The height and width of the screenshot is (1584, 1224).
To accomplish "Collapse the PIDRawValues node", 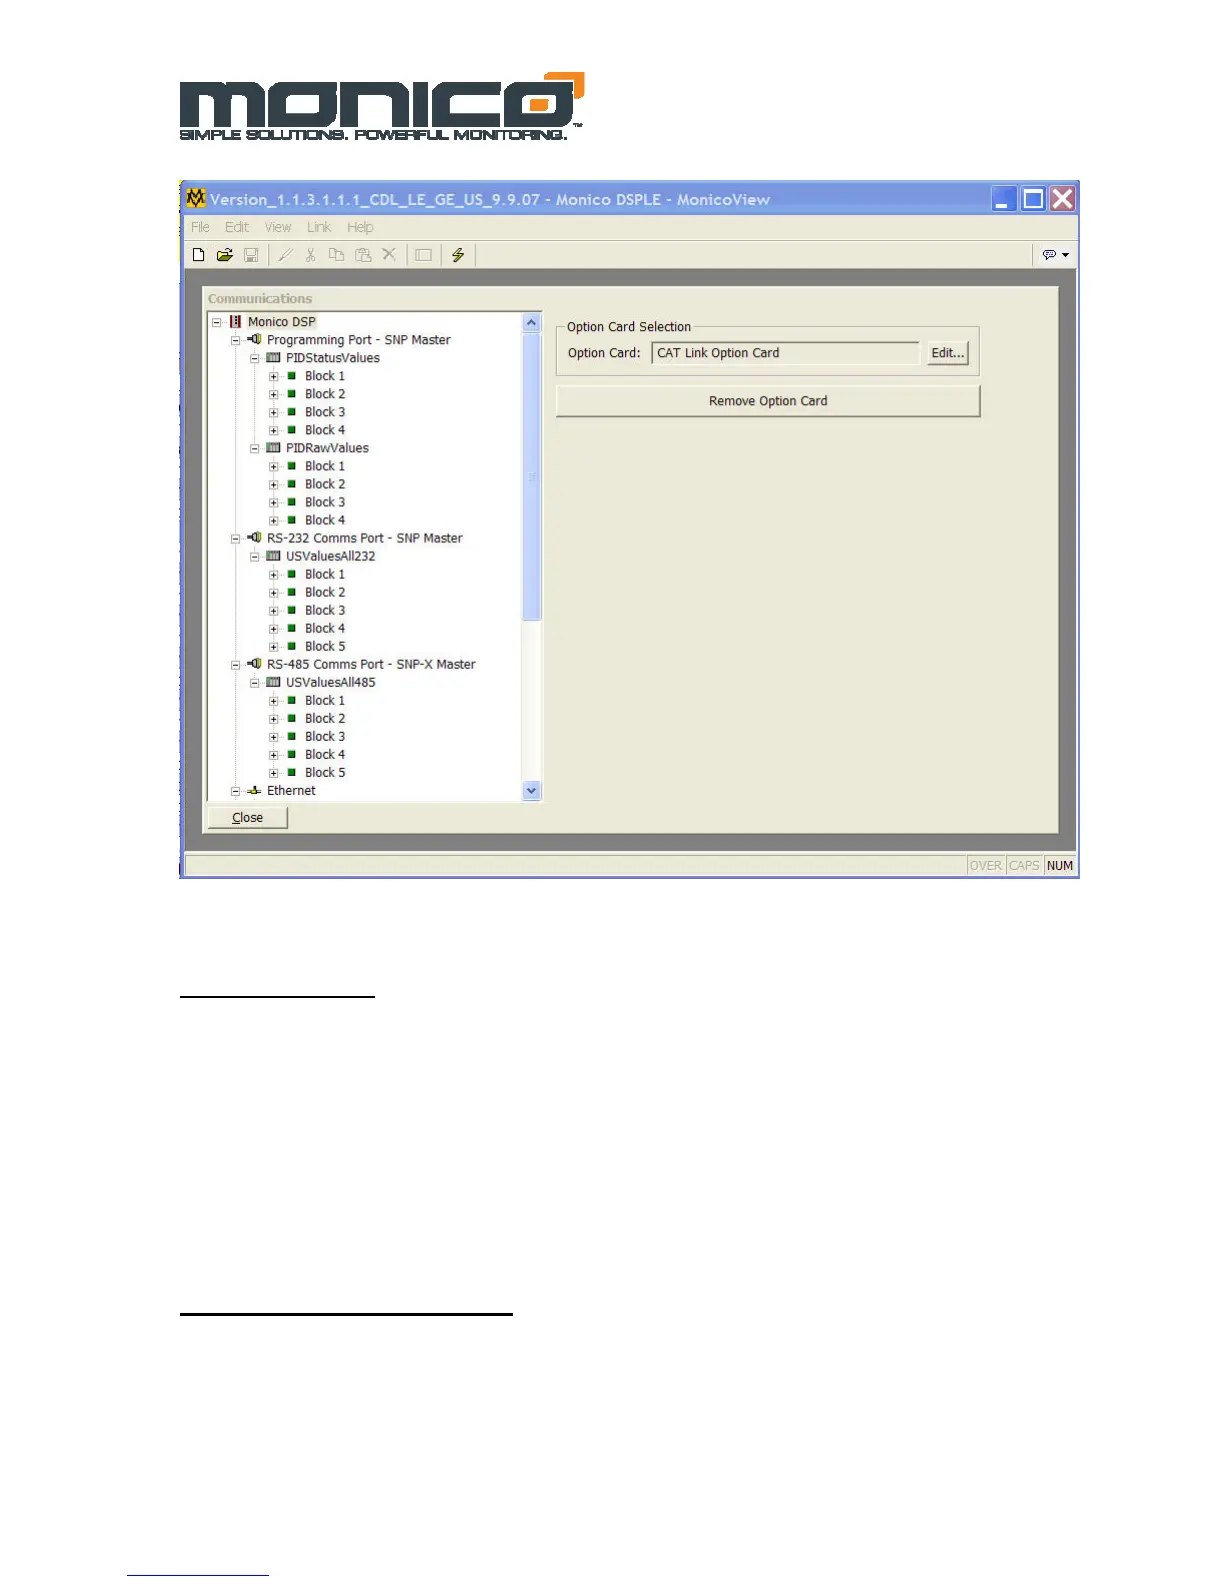I will point(255,448).
